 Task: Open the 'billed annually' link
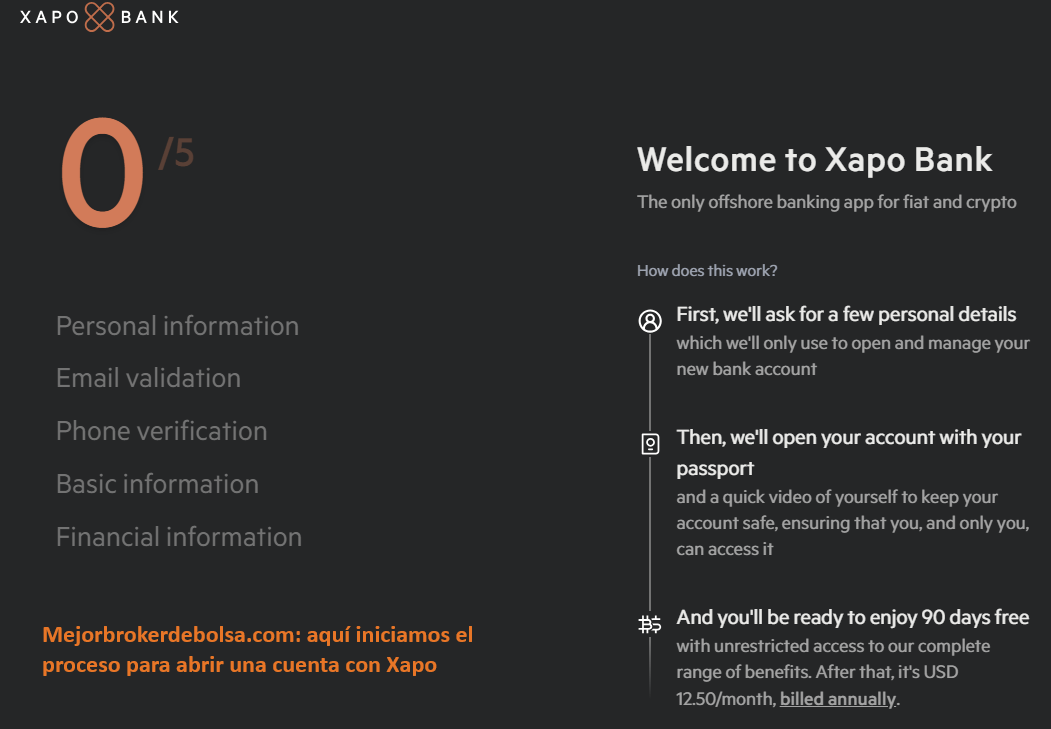pyautogui.click(x=837, y=699)
